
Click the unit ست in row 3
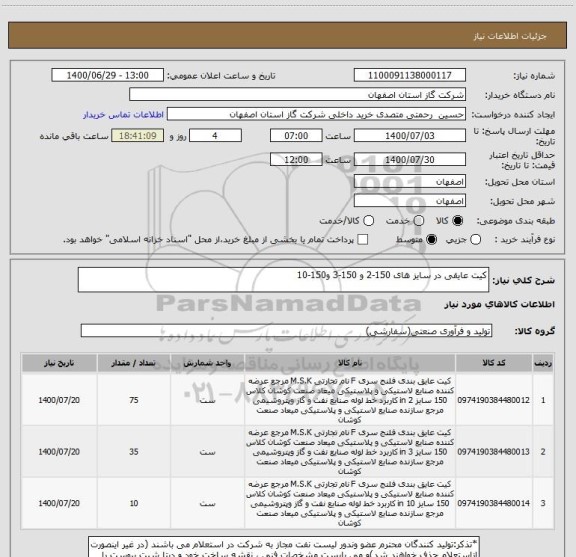207,503
